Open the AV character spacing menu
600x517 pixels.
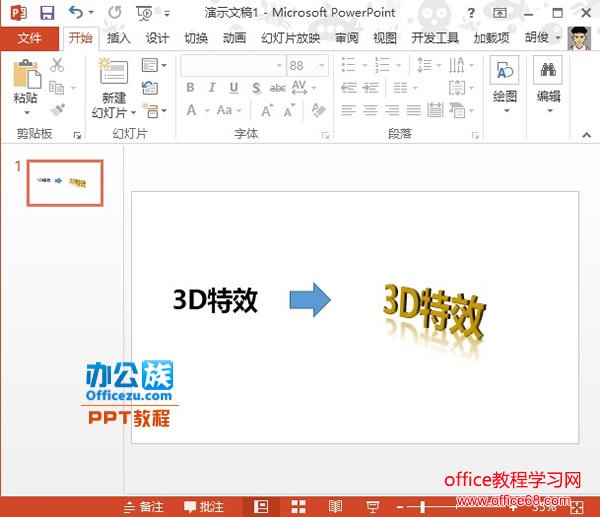(304, 88)
